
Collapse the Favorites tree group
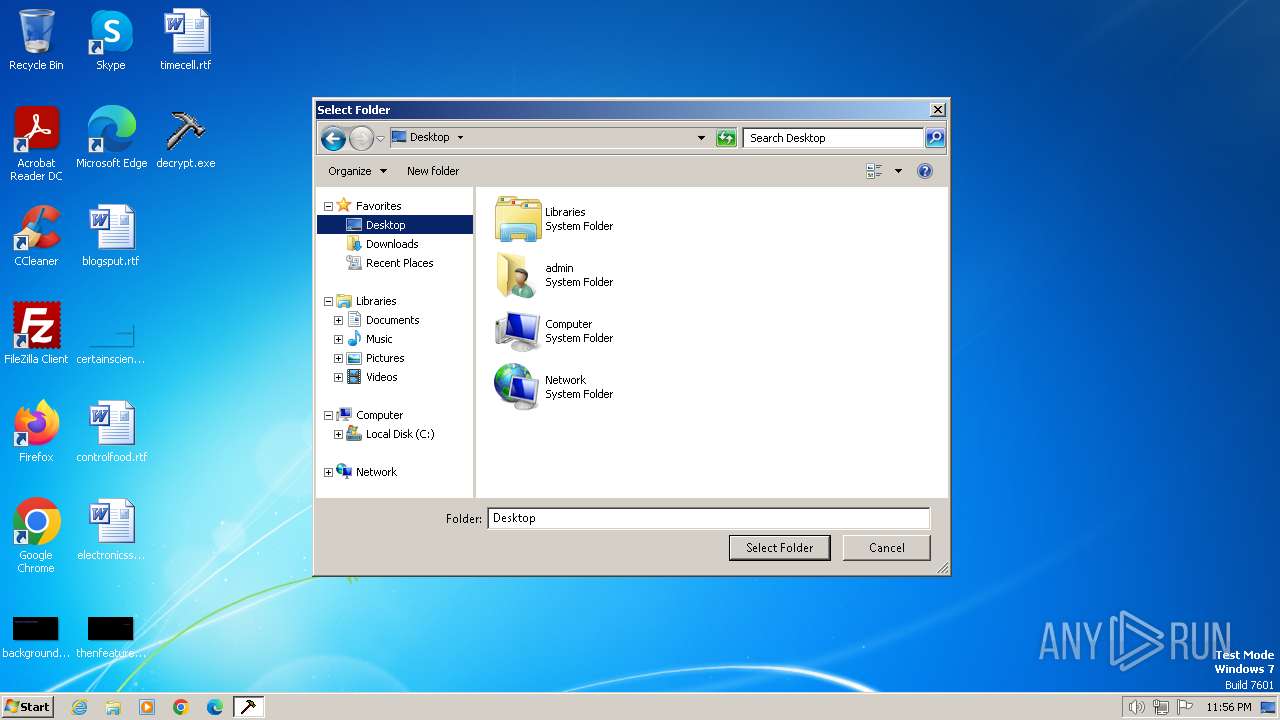[328, 206]
